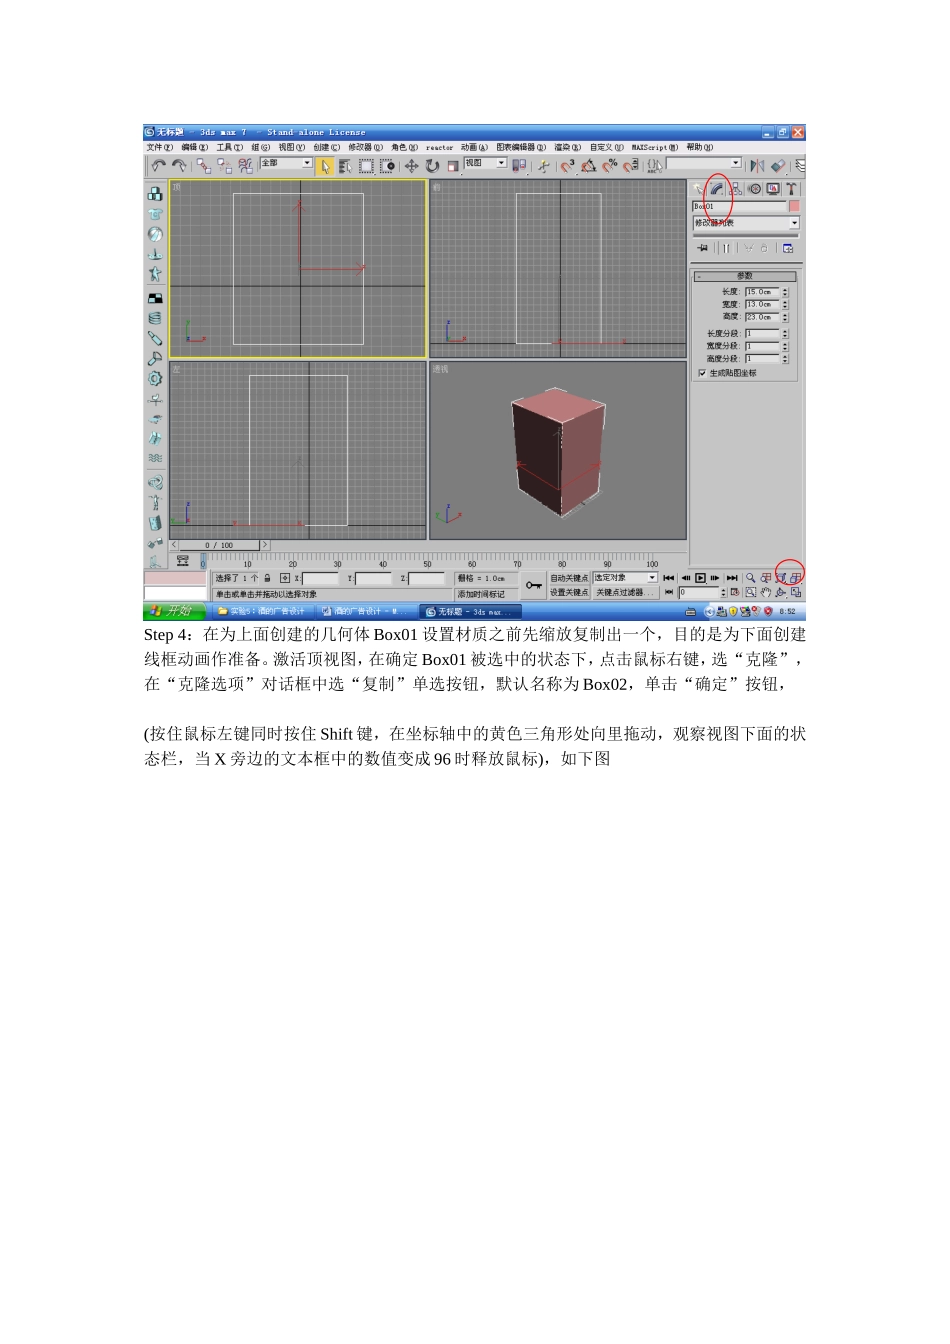Activate the Select and Move tool
The height and width of the screenshot is (1344, 950).
(411, 166)
